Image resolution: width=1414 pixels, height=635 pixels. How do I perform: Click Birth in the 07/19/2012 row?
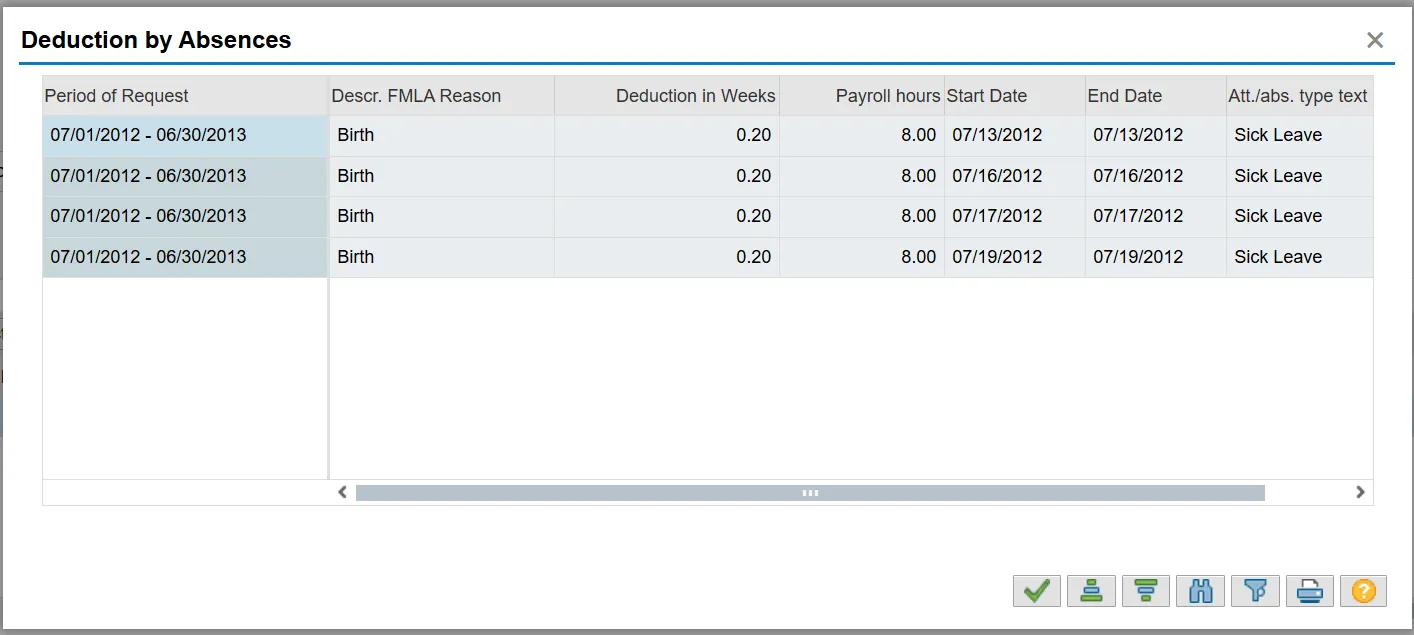442,257
